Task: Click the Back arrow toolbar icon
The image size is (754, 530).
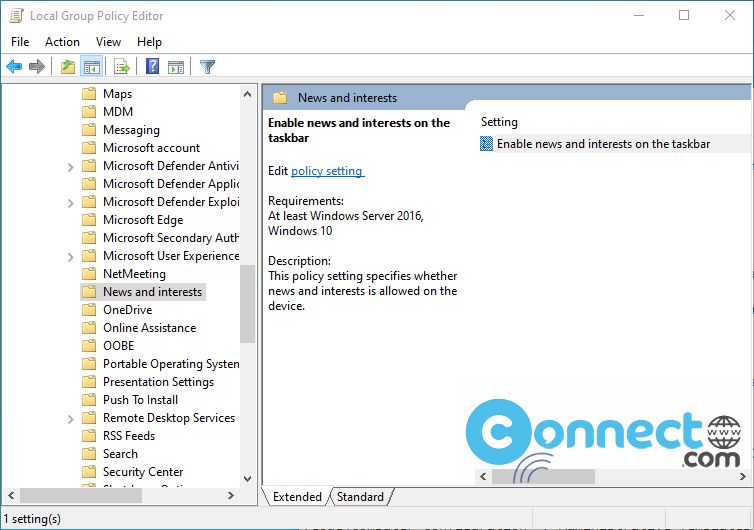Action: (14, 66)
